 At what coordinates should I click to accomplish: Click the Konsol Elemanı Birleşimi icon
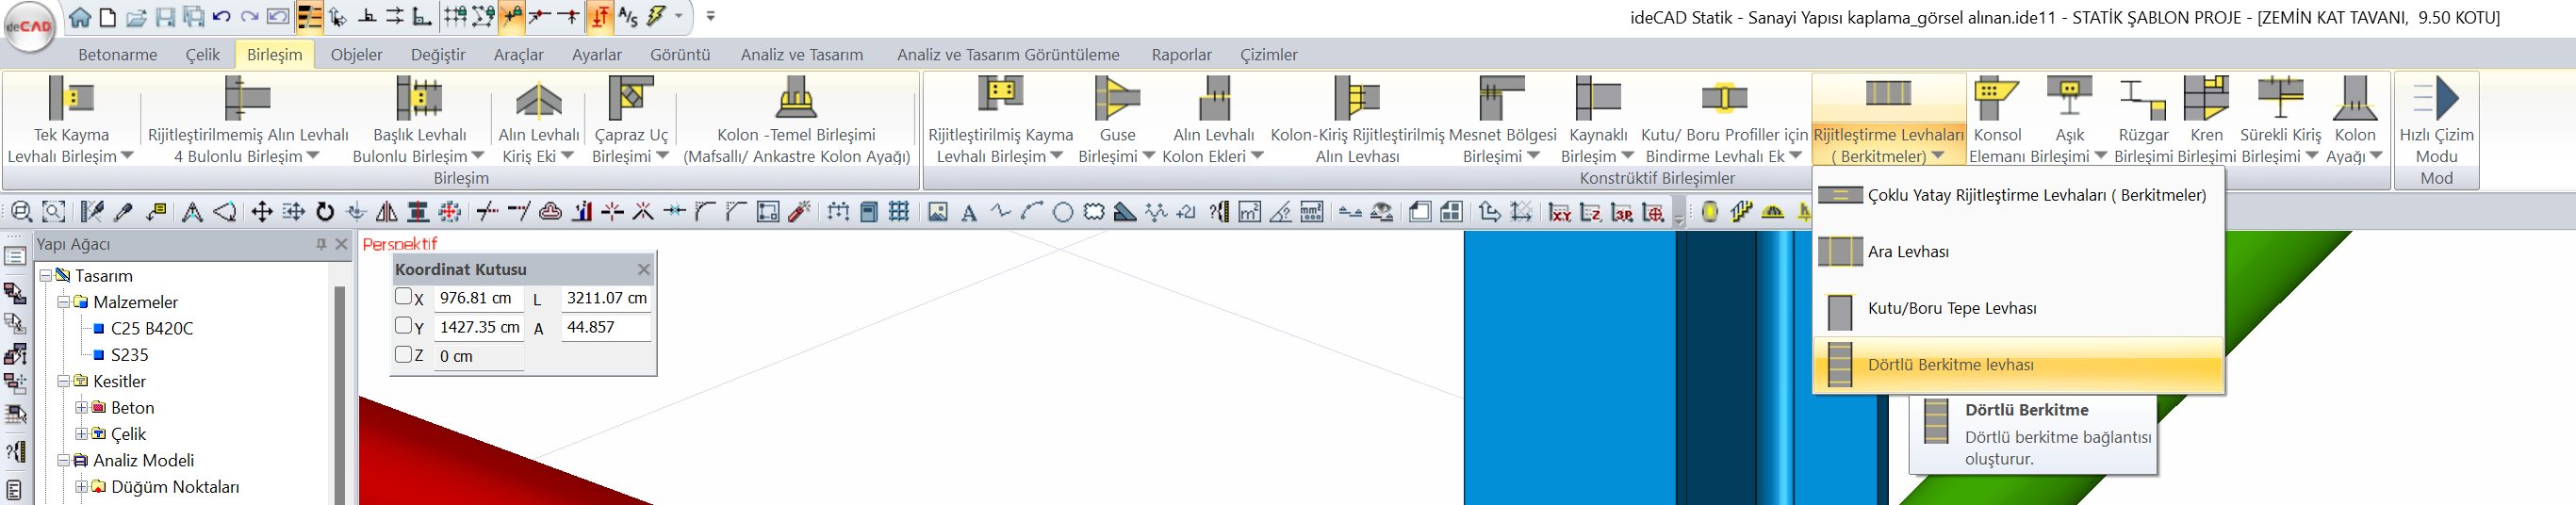click(x=1995, y=98)
